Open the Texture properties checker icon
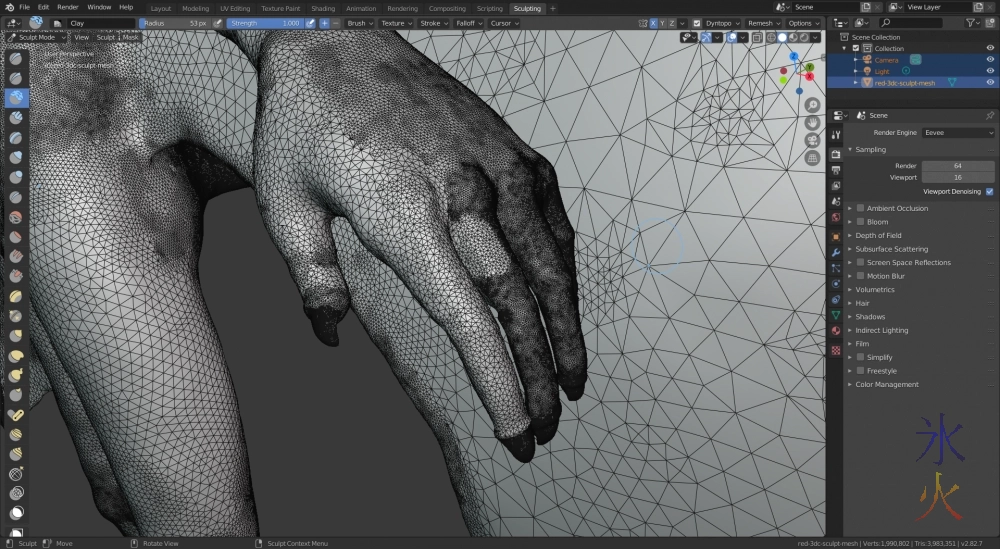This screenshot has width=1000, height=549. (x=836, y=351)
